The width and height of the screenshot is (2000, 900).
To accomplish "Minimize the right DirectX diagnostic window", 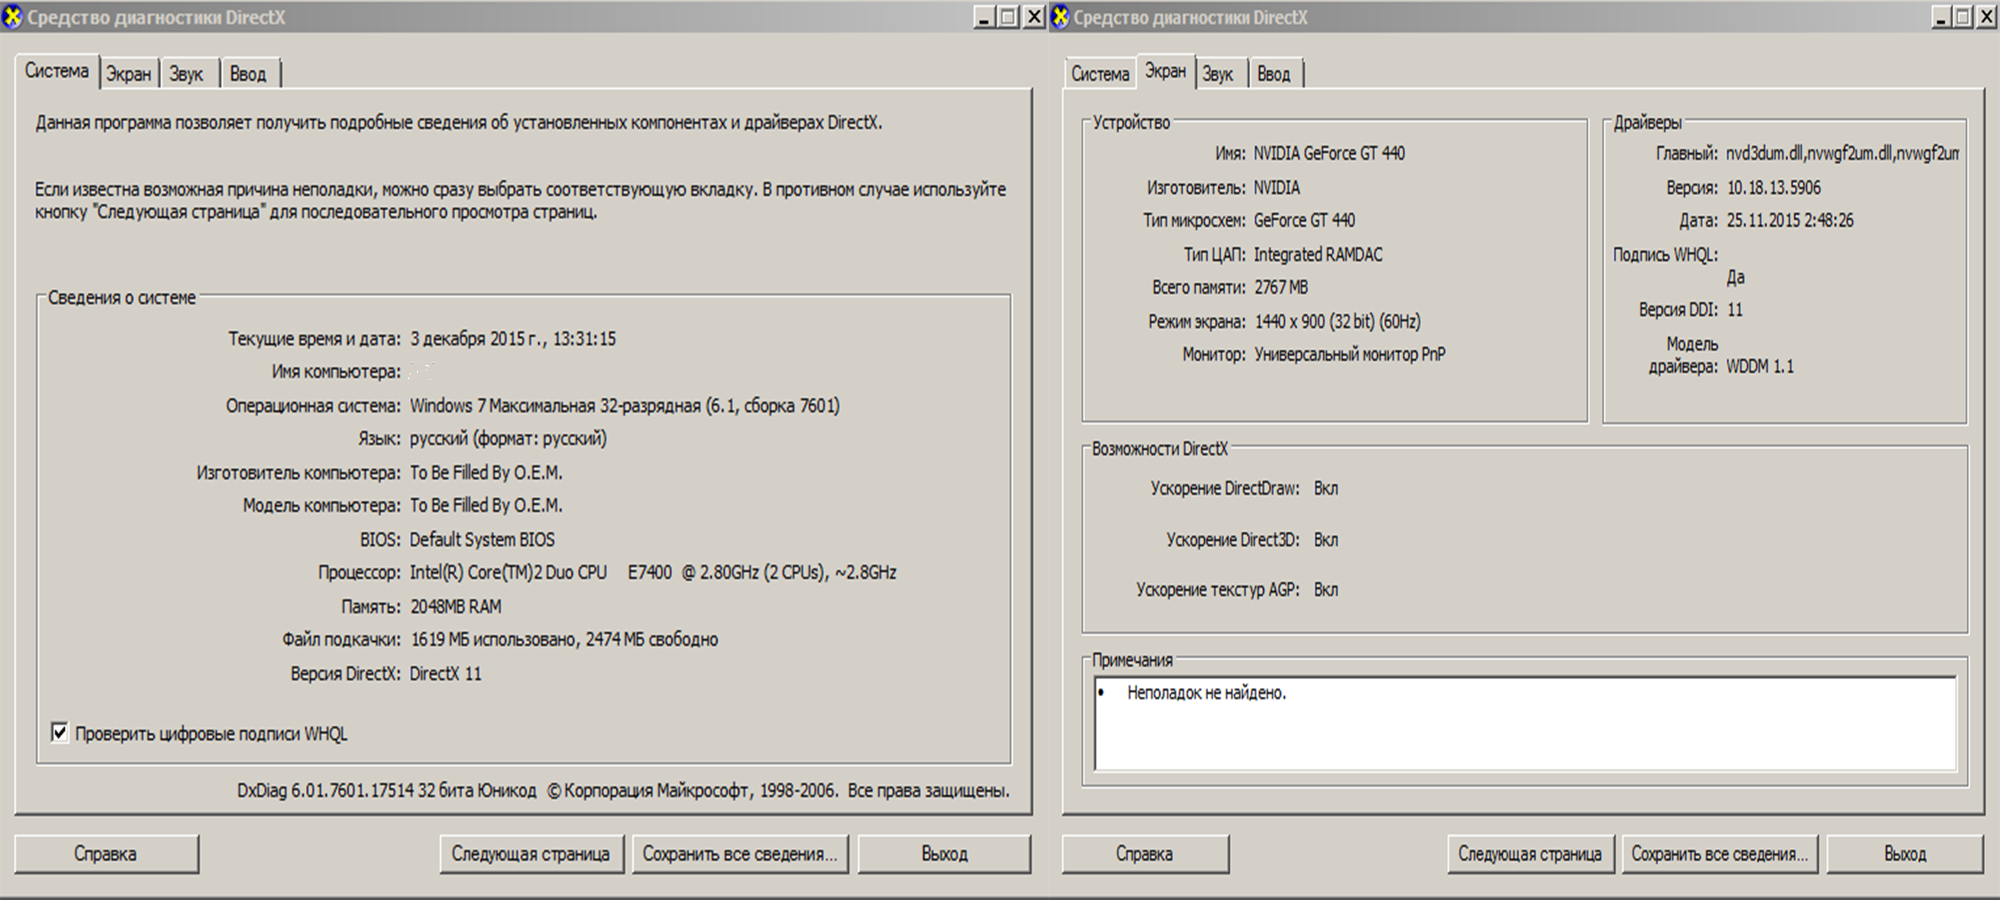I will (1941, 17).
